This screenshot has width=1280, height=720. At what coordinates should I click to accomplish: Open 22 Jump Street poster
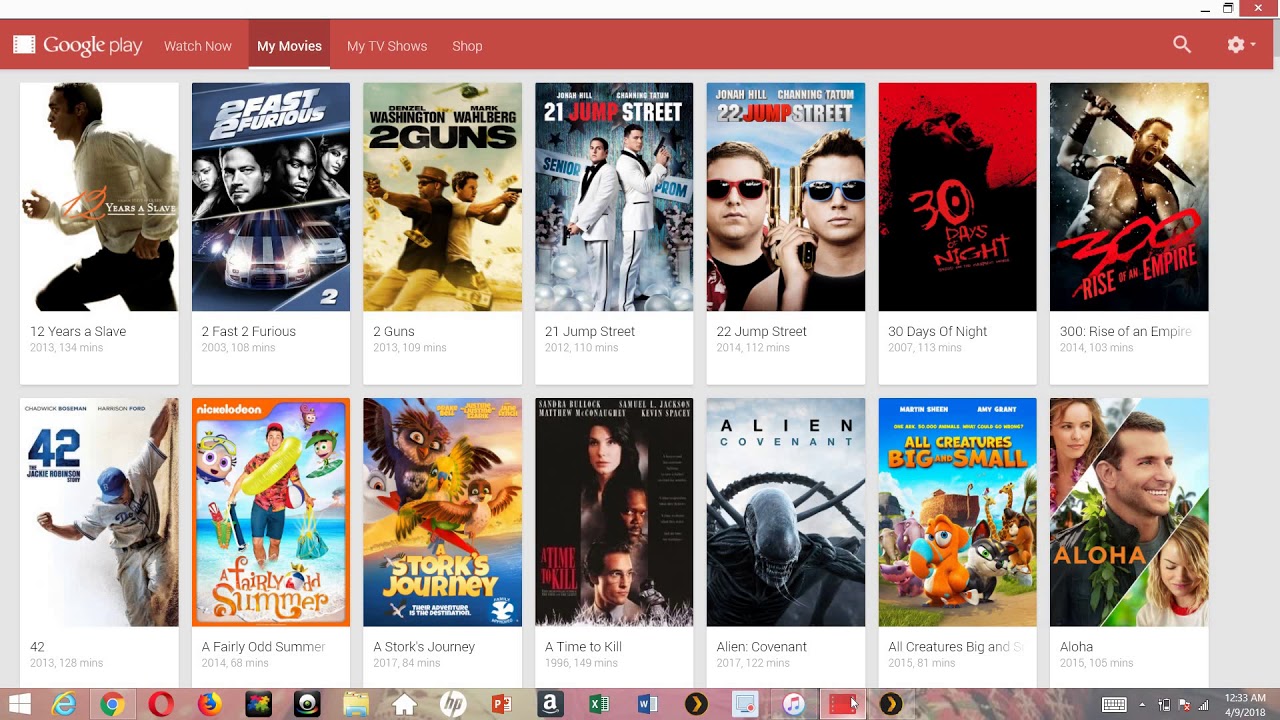pyautogui.click(x=786, y=197)
